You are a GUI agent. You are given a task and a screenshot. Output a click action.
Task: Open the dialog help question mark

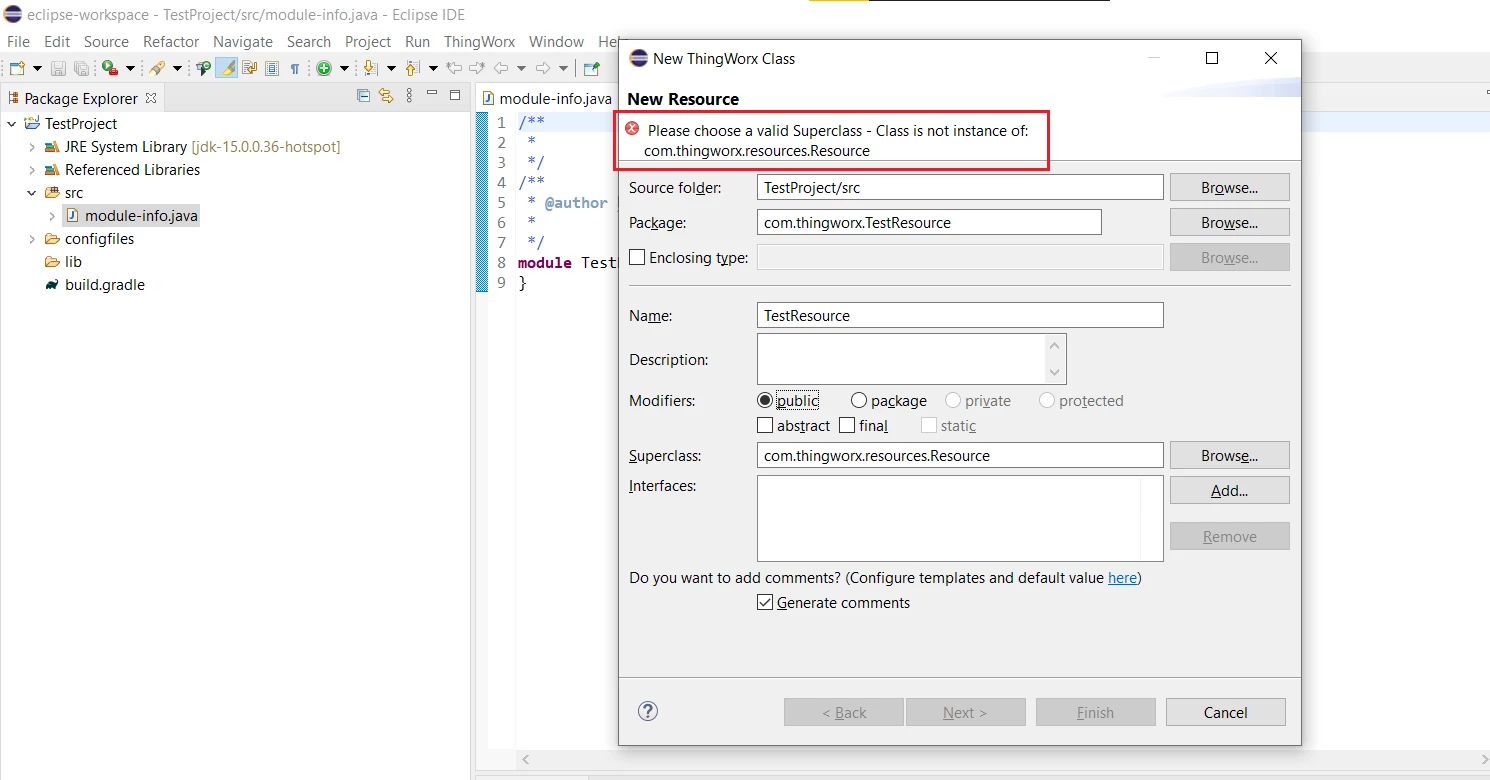click(x=648, y=711)
